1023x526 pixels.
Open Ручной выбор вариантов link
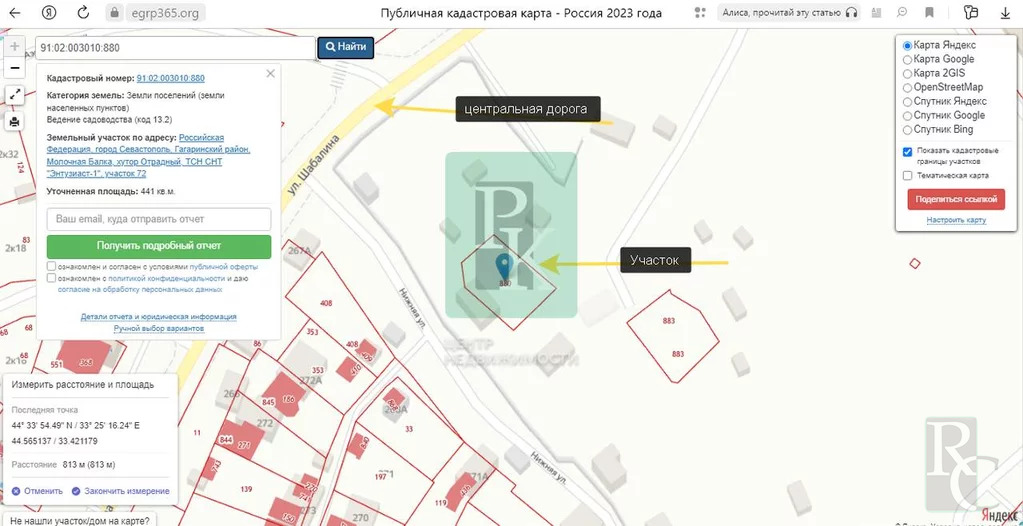click(x=159, y=328)
